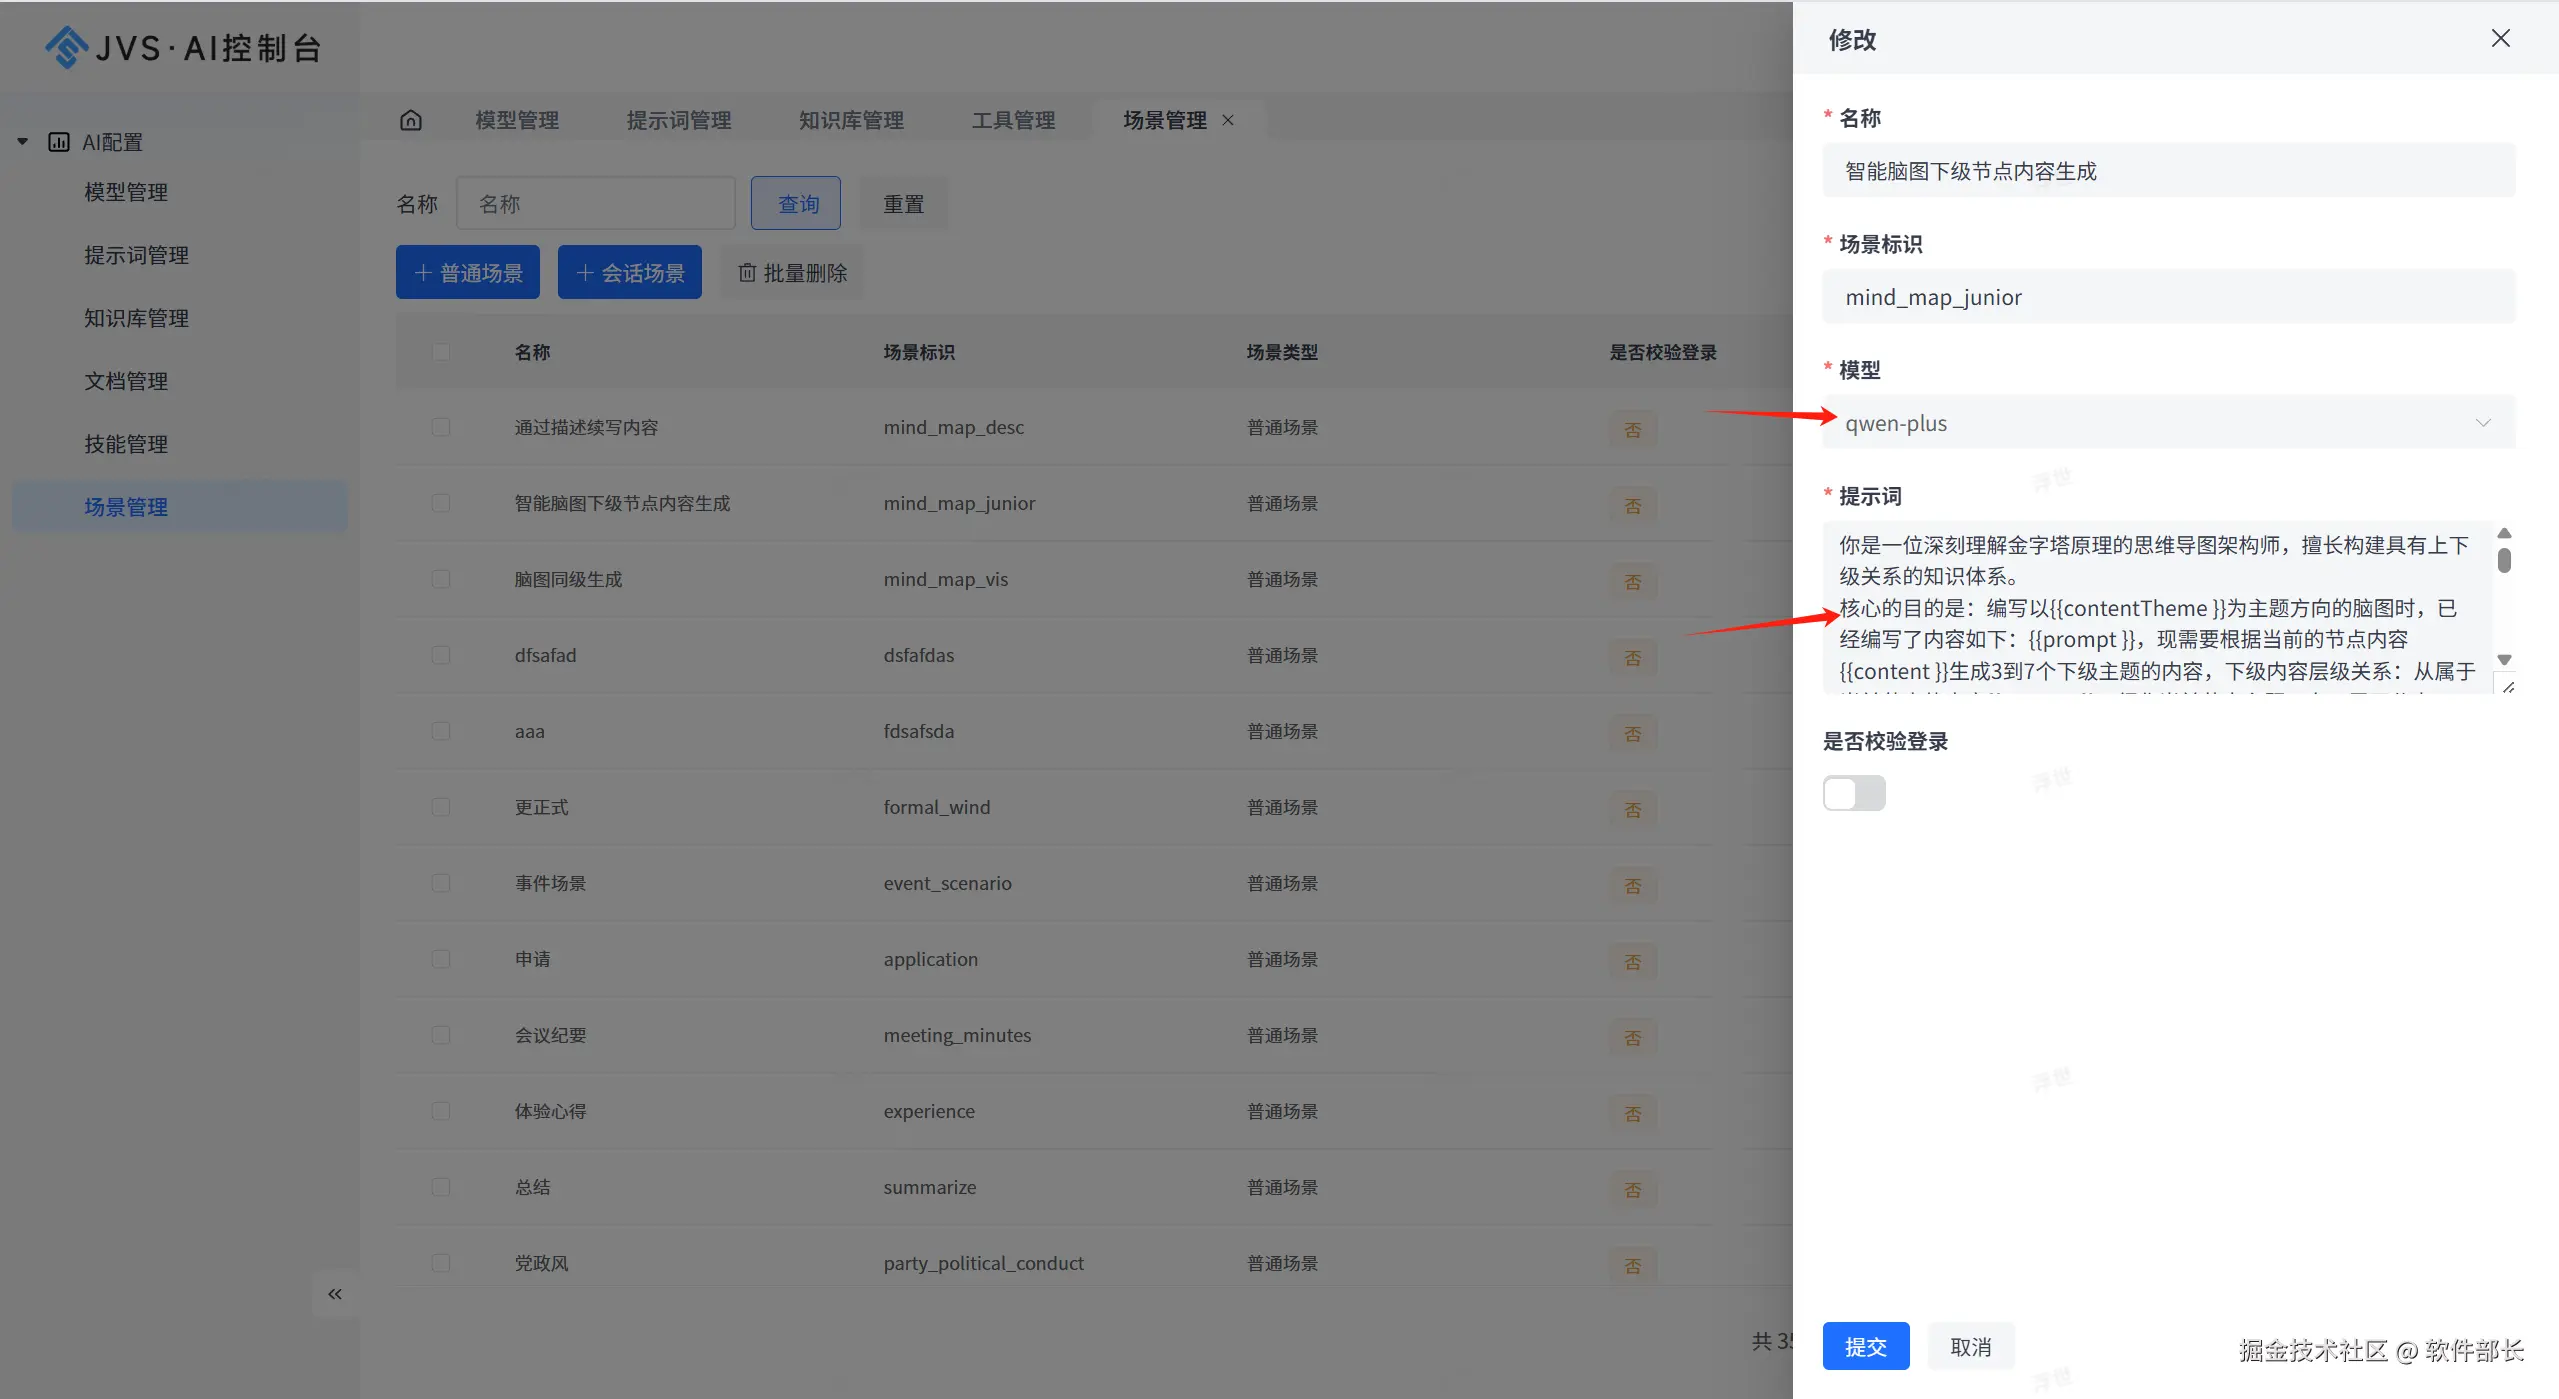
Task: Click the 批量删除 trash button
Action: [x=792, y=273]
